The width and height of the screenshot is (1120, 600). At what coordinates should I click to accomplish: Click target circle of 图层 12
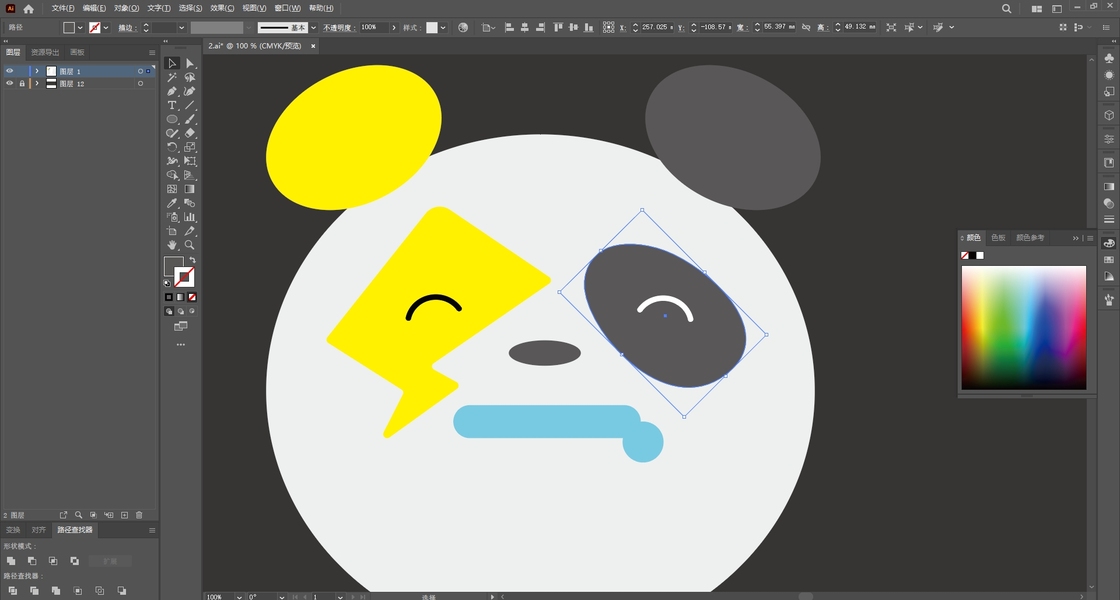(141, 84)
